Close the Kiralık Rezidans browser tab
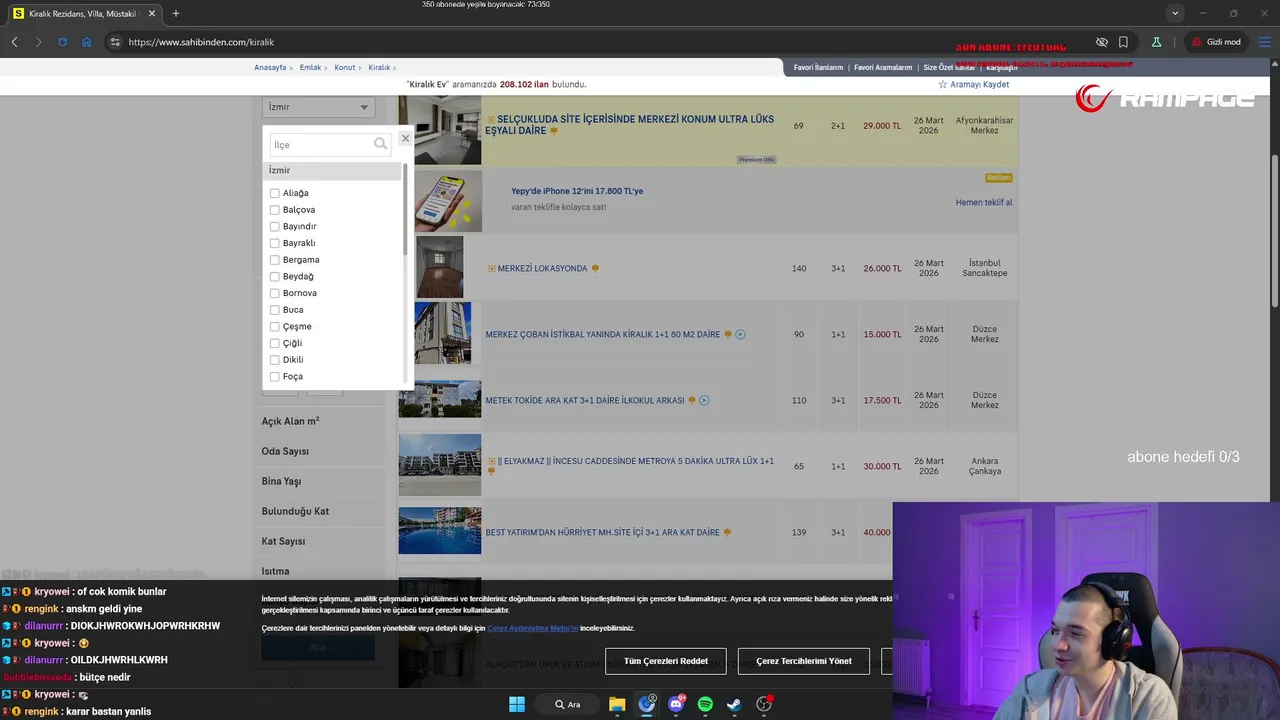Image resolution: width=1280 pixels, height=720 pixels. click(152, 14)
